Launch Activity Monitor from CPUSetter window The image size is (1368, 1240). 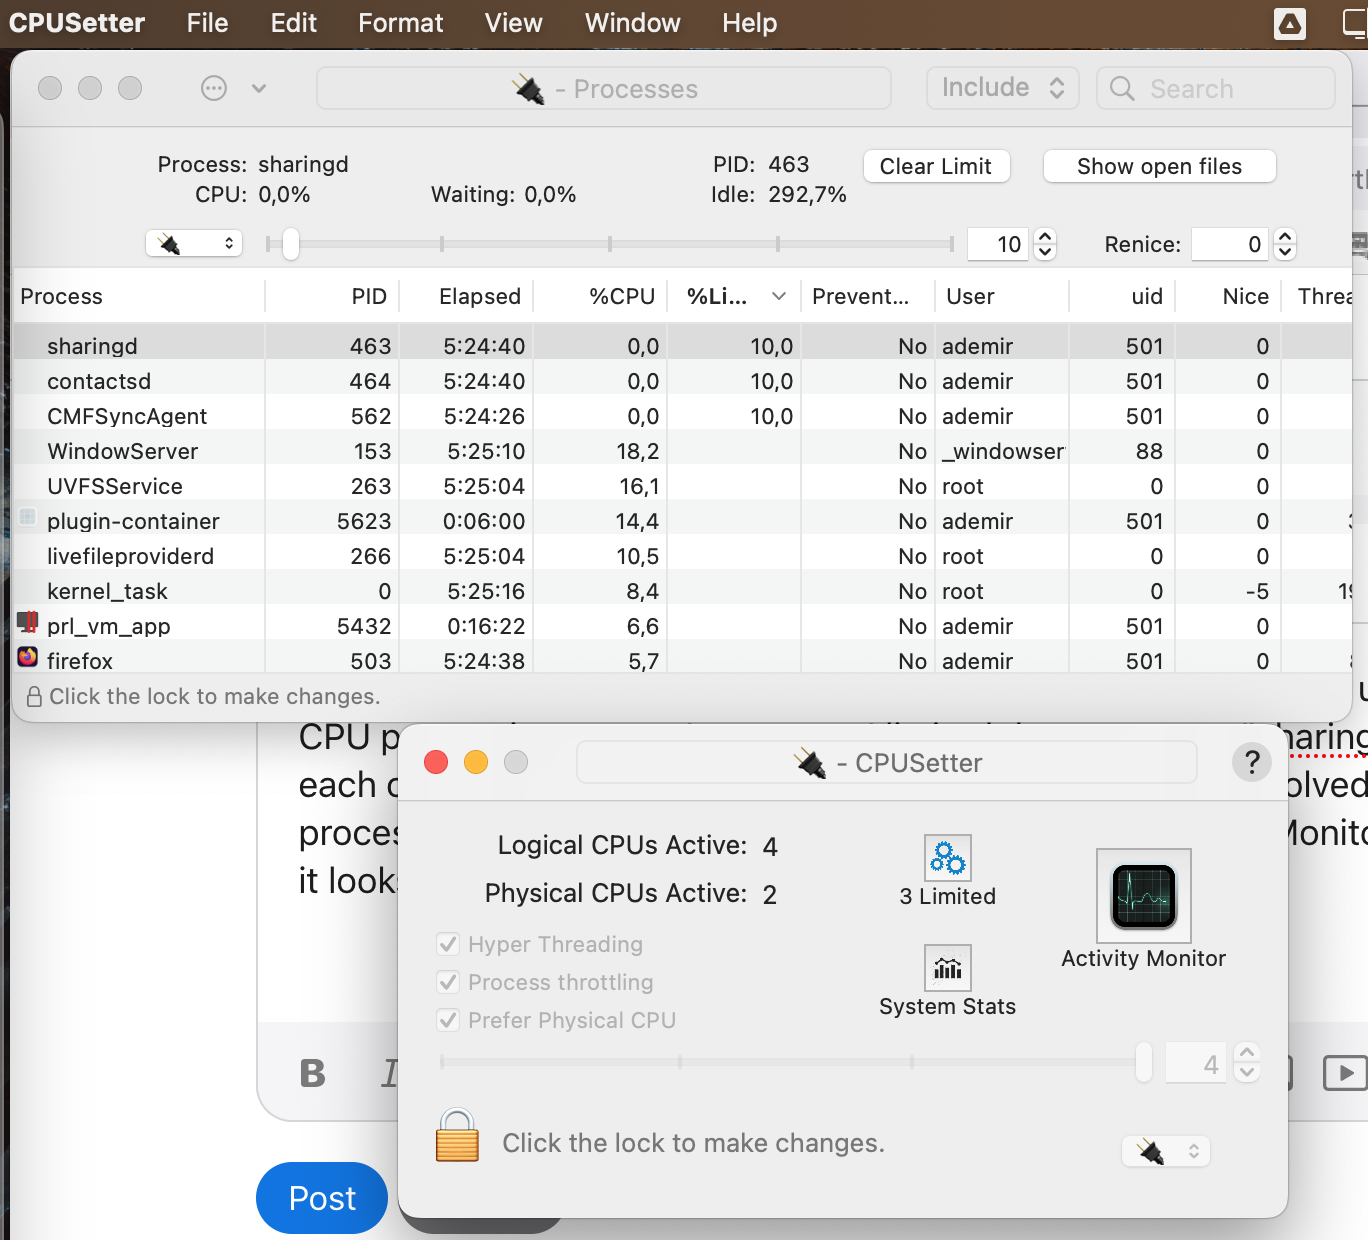tap(1144, 896)
